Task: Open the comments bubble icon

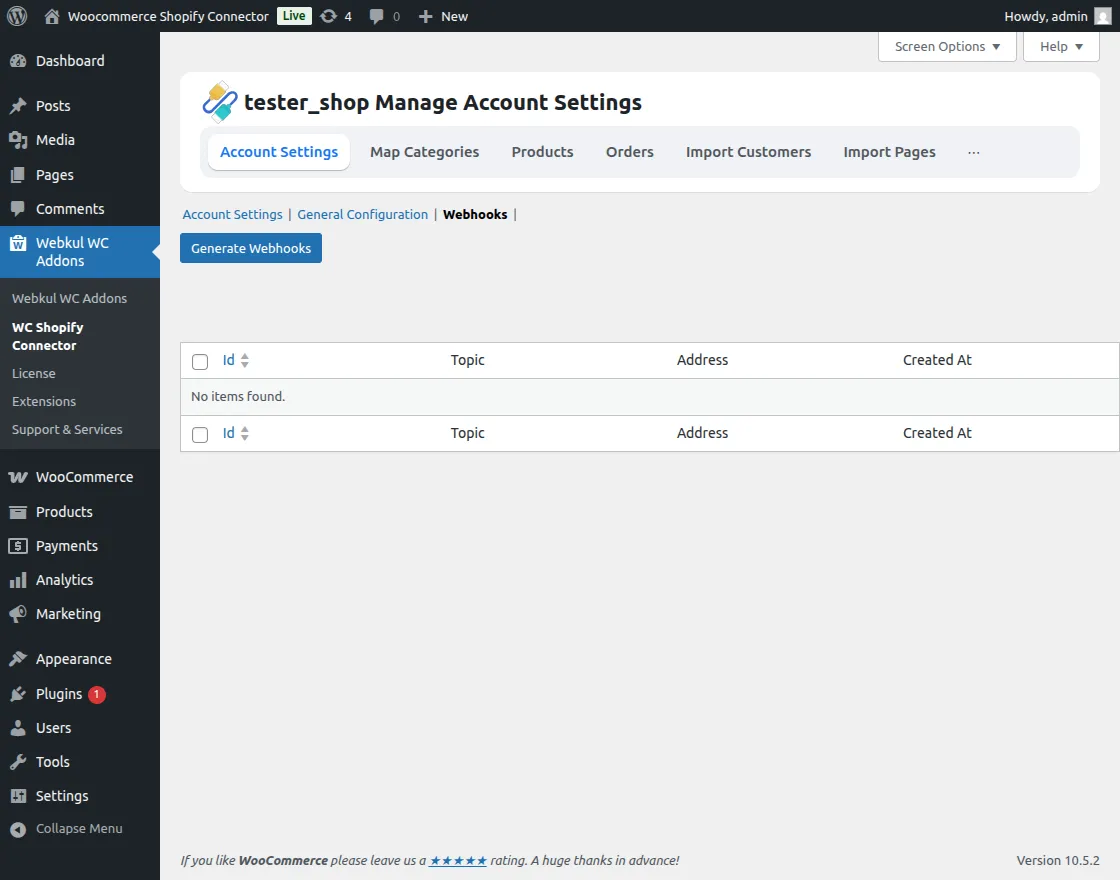Action: (378, 16)
